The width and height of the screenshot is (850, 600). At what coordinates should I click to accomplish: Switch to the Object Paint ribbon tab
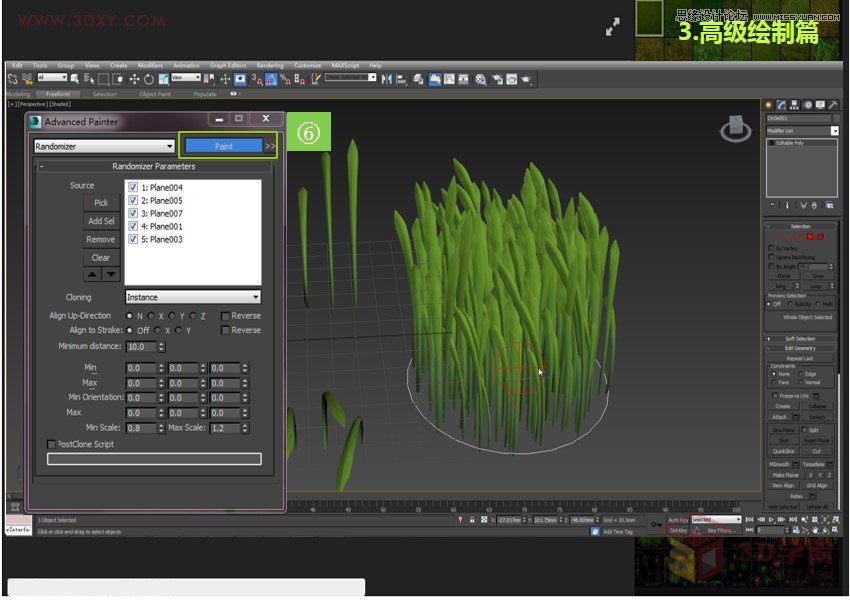pos(154,92)
